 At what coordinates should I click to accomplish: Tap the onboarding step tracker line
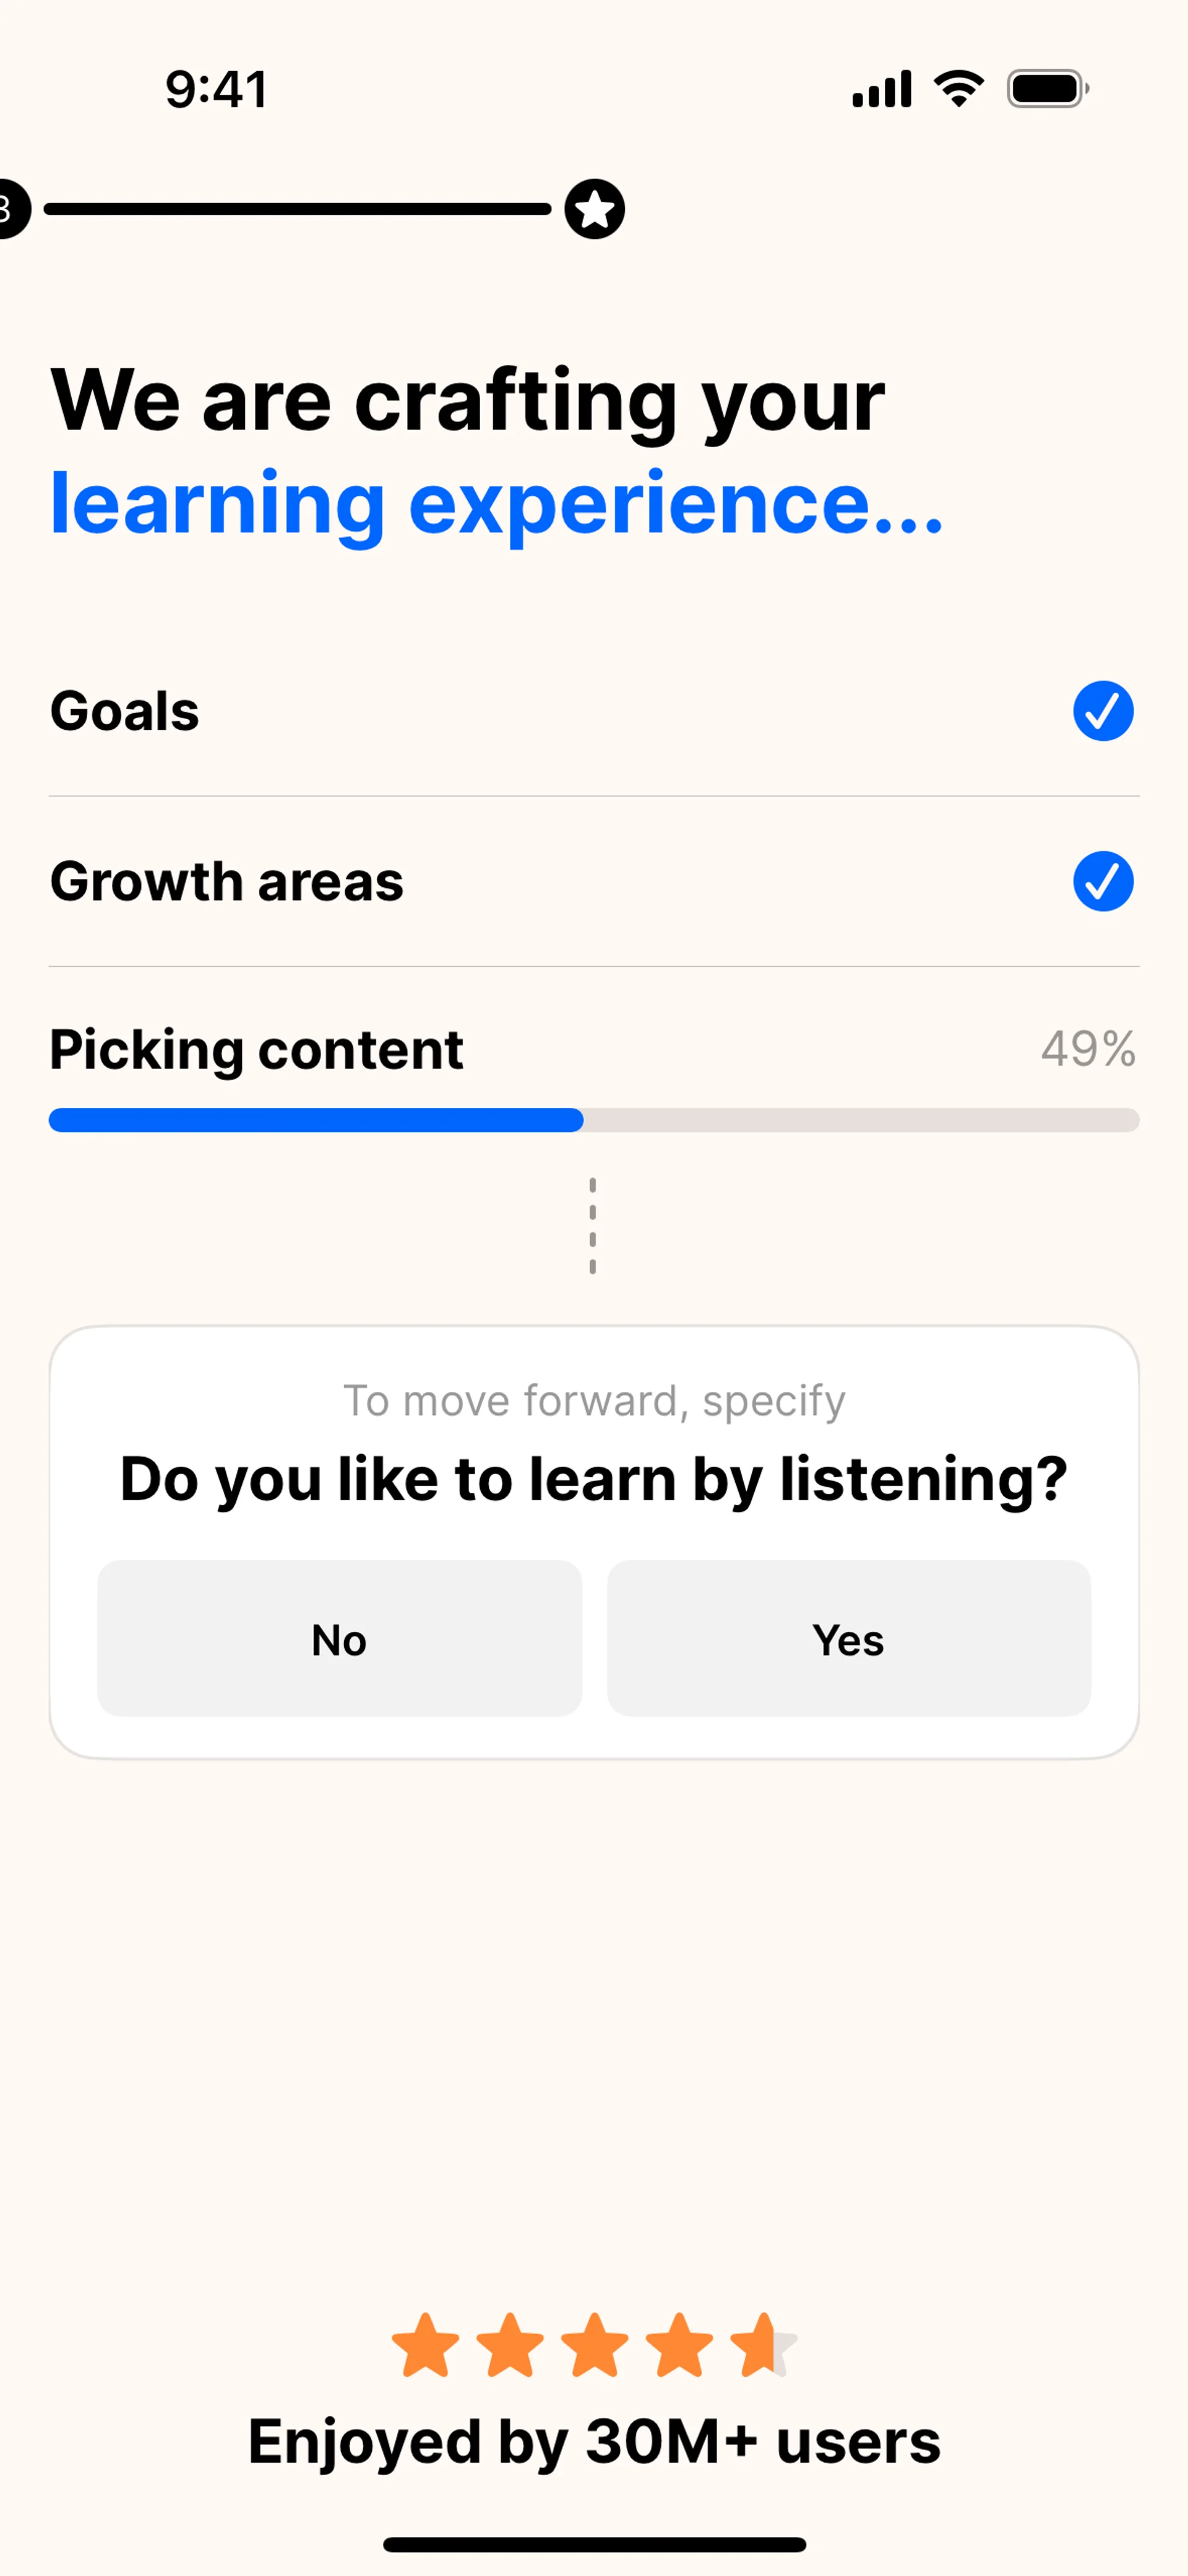(x=297, y=209)
